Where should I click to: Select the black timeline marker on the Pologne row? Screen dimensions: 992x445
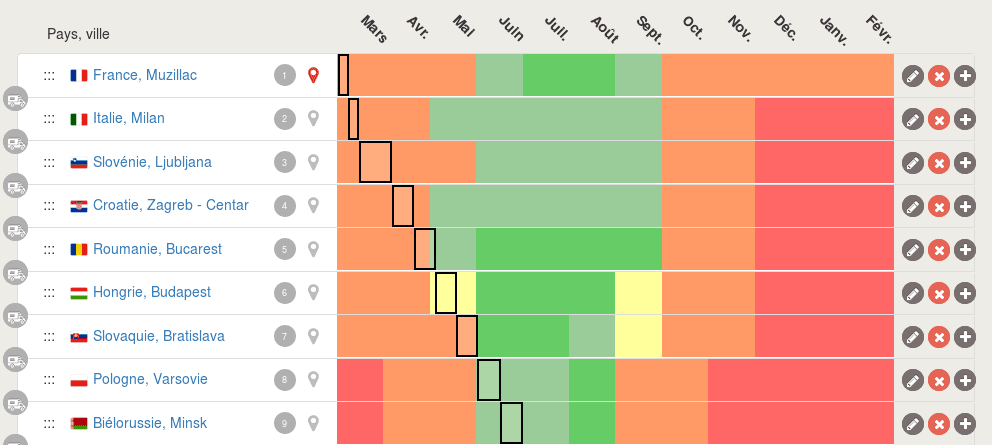(489, 380)
